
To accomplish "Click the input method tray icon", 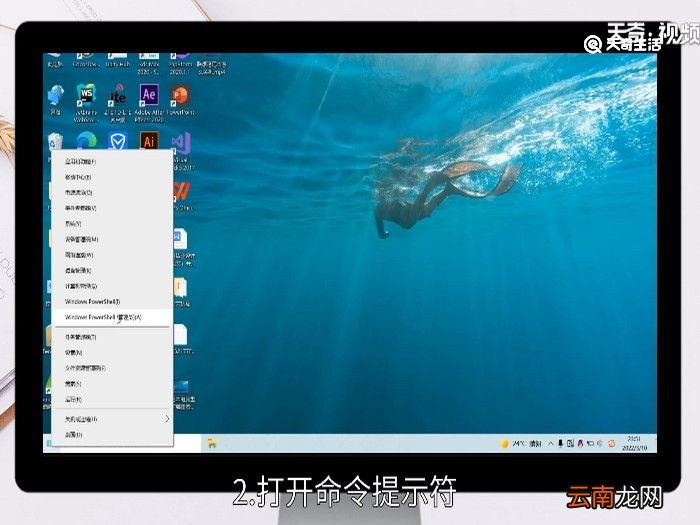I will pos(571,443).
